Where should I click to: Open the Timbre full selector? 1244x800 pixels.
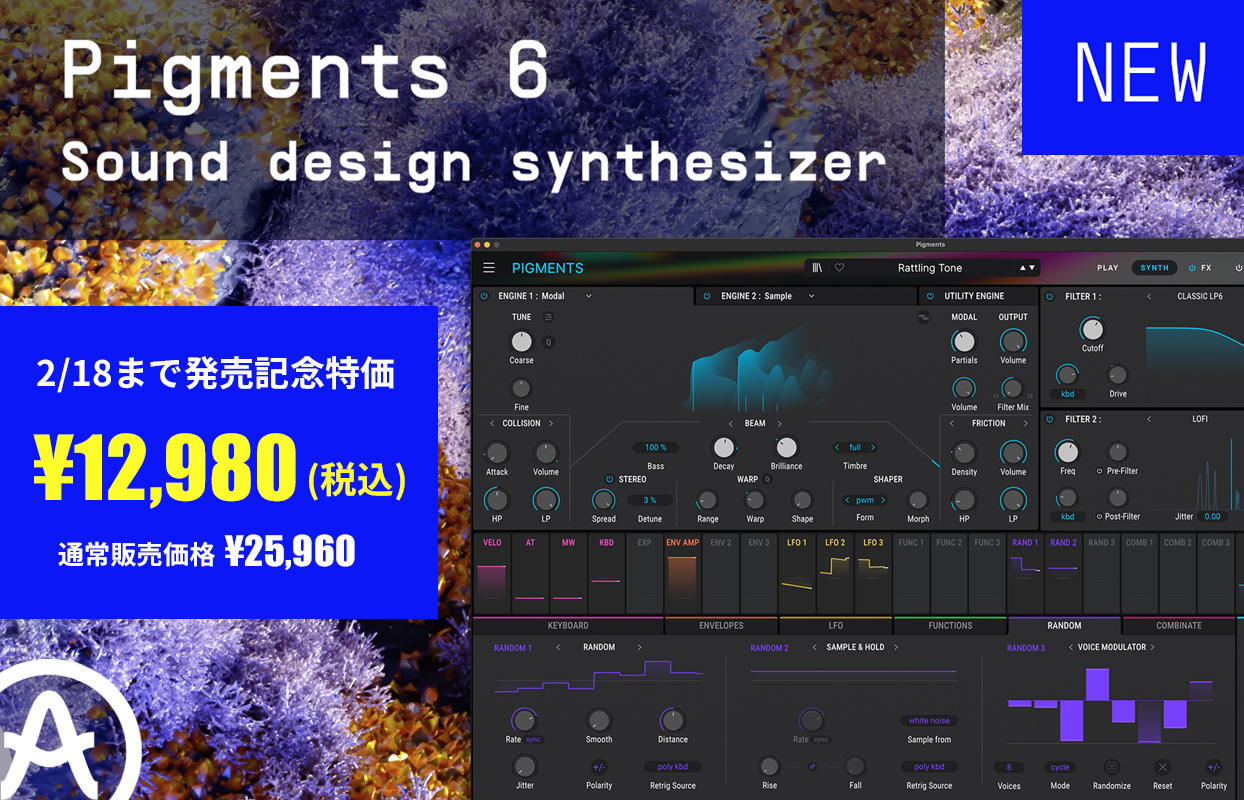pyautogui.click(x=855, y=447)
